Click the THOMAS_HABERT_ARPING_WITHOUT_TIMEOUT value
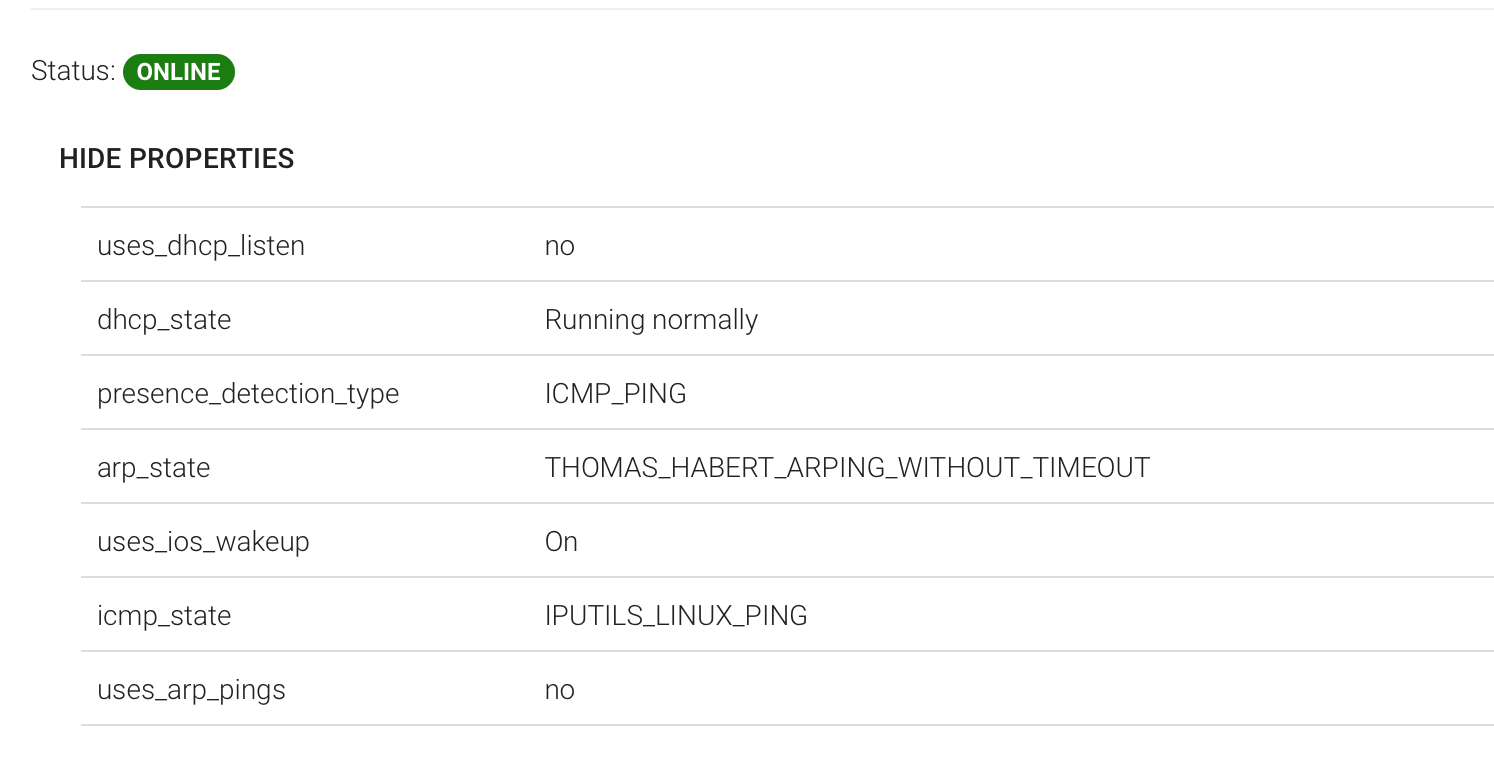Image resolution: width=1494 pixels, height=780 pixels. tap(847, 468)
